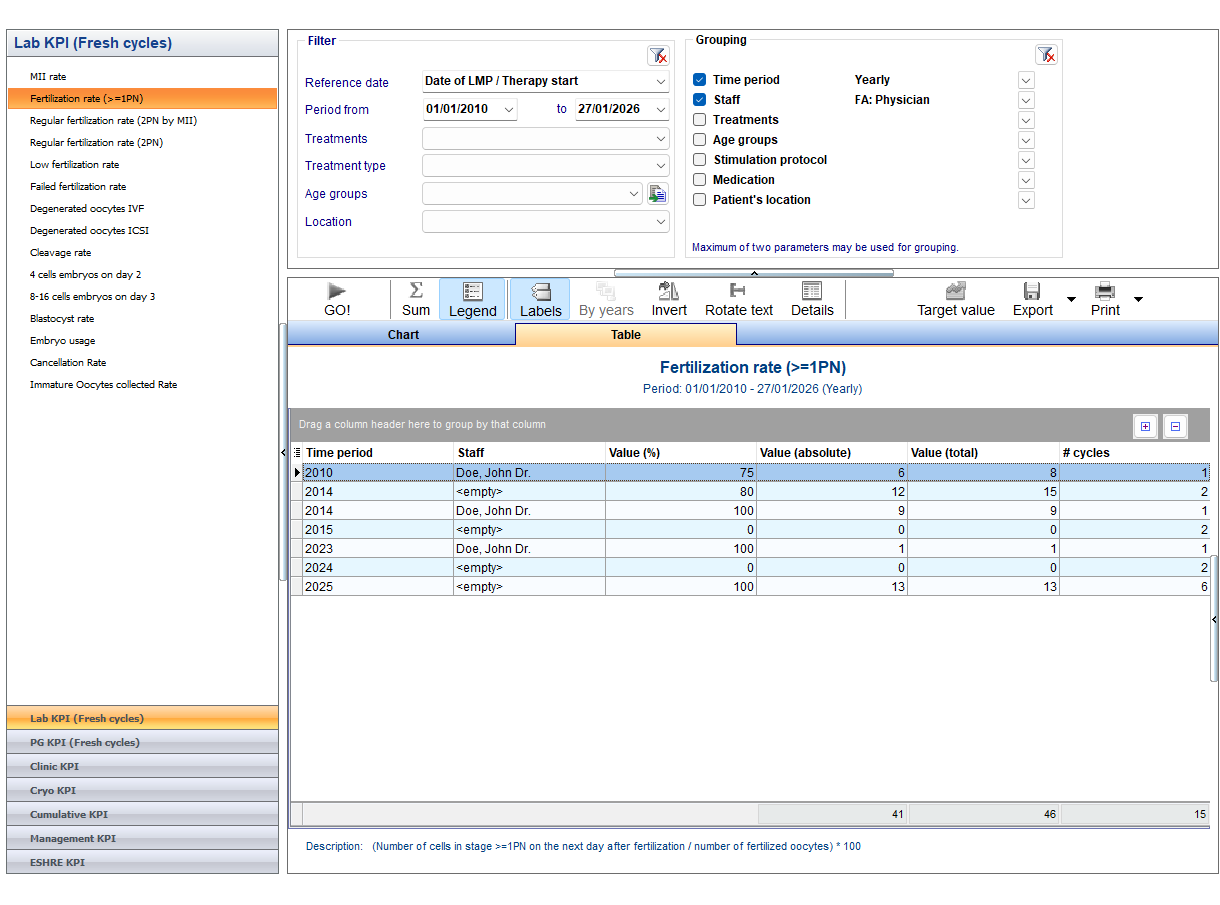Expand all table groups with plus icon
This screenshot has height=905, width=1220.
tap(1145, 426)
